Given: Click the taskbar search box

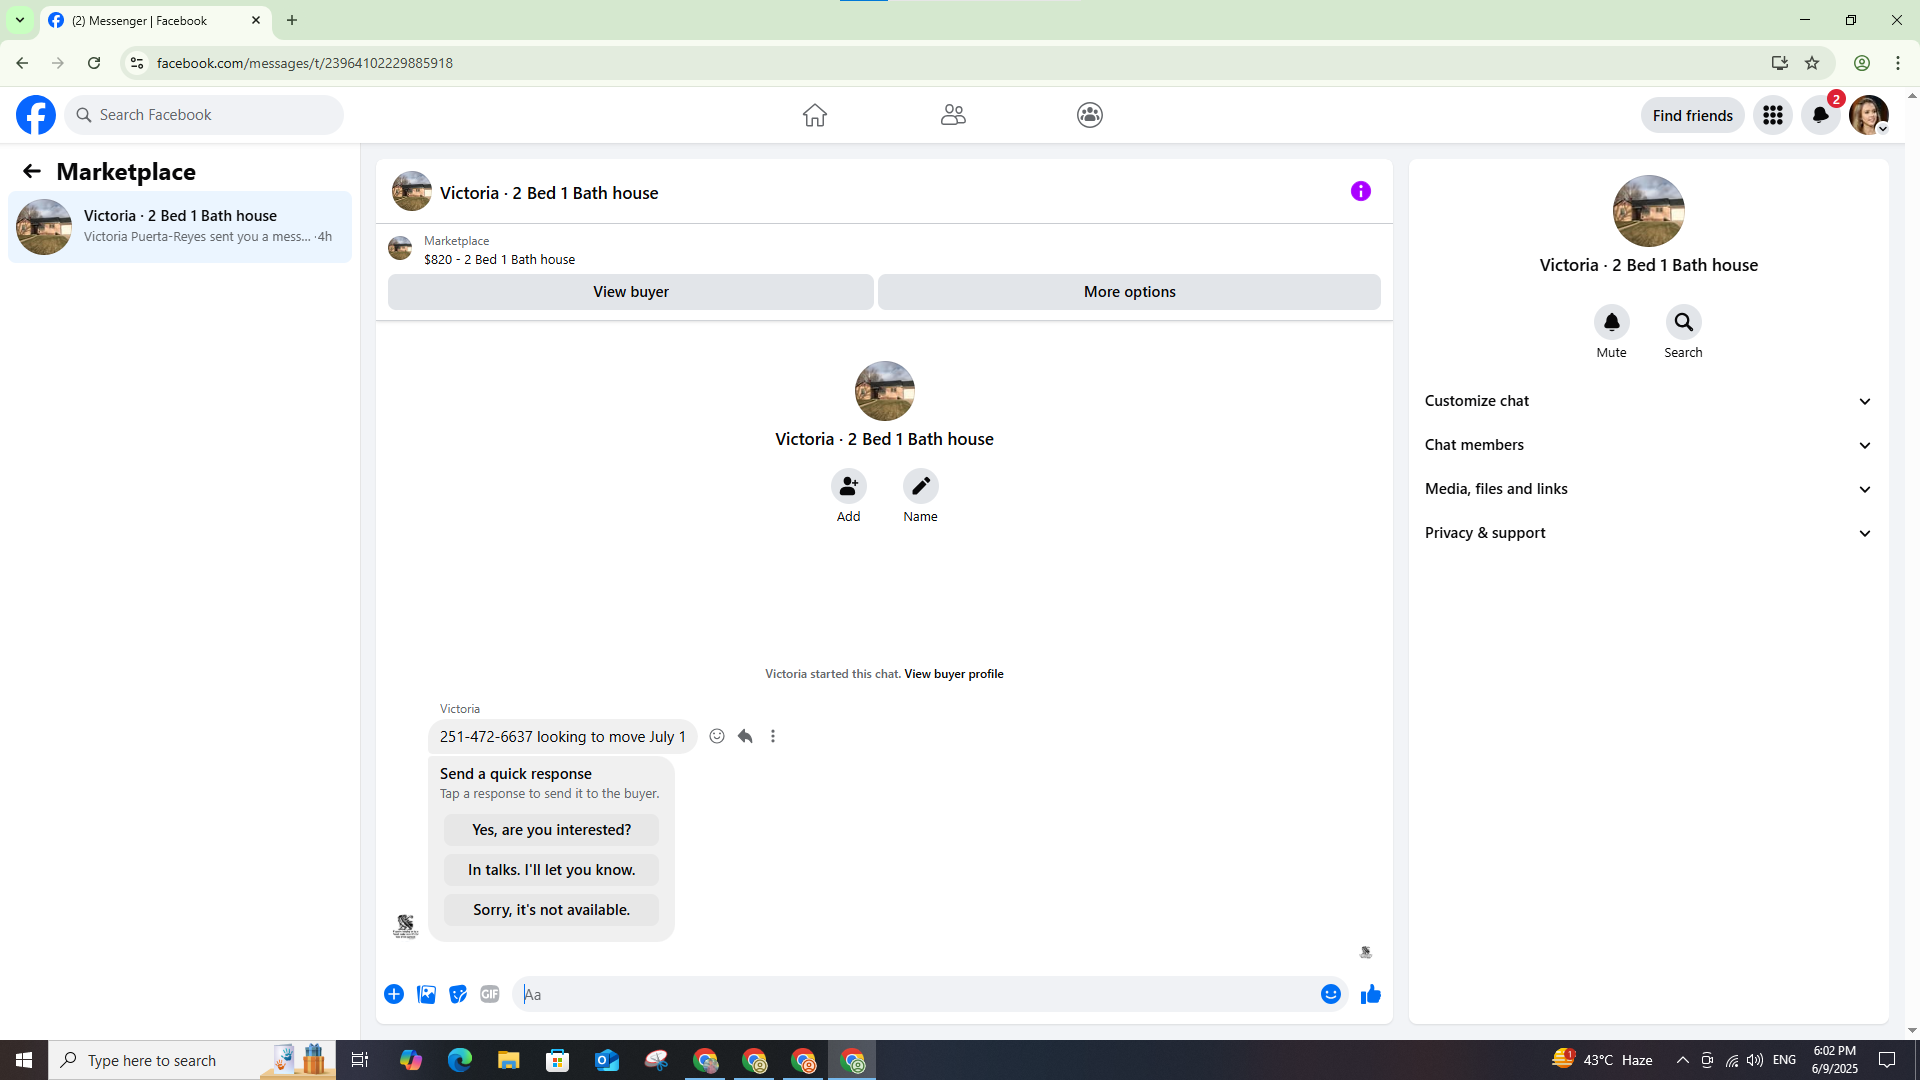Looking at the screenshot, I should click(x=192, y=1060).
